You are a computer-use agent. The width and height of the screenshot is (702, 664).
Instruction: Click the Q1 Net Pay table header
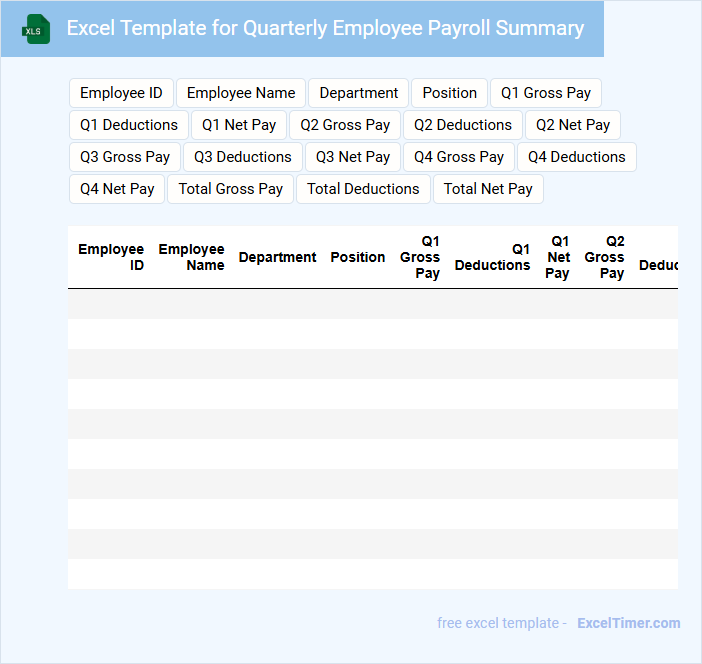[x=558, y=257]
